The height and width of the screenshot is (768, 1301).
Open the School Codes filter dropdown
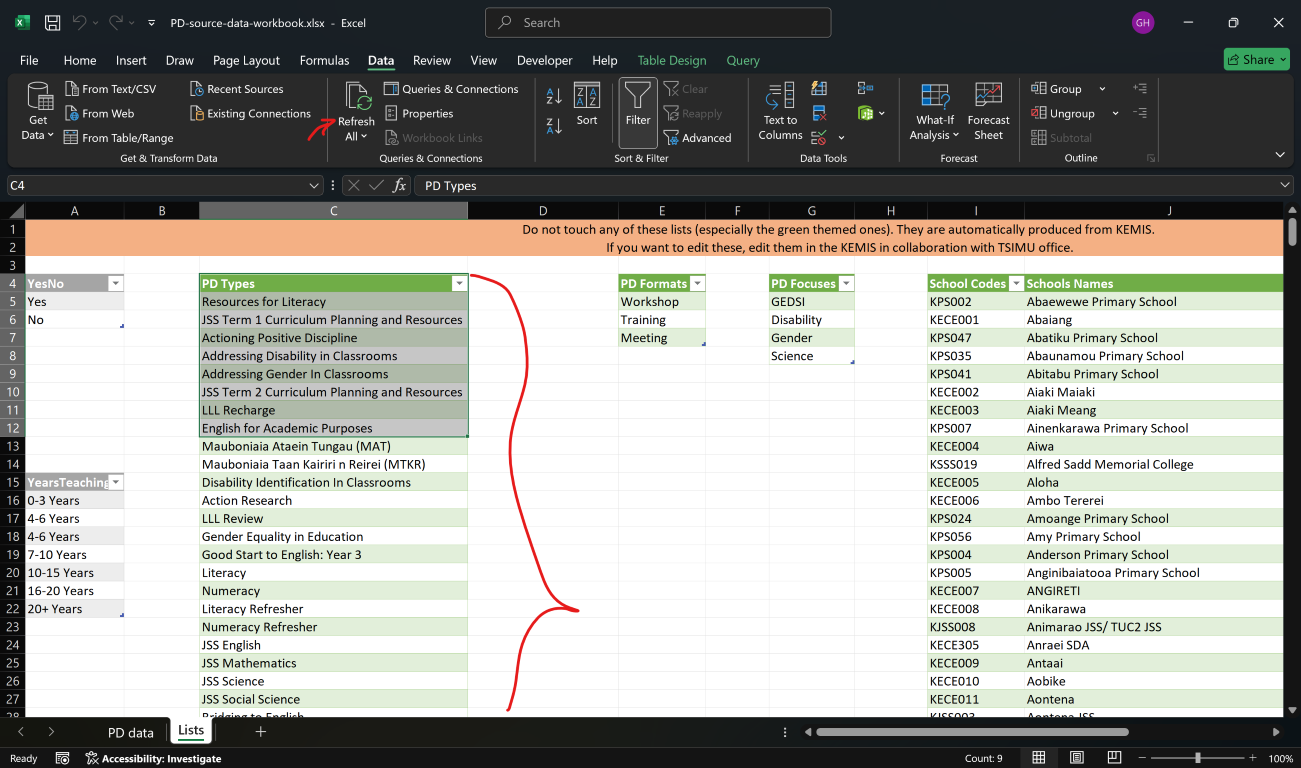point(1016,284)
